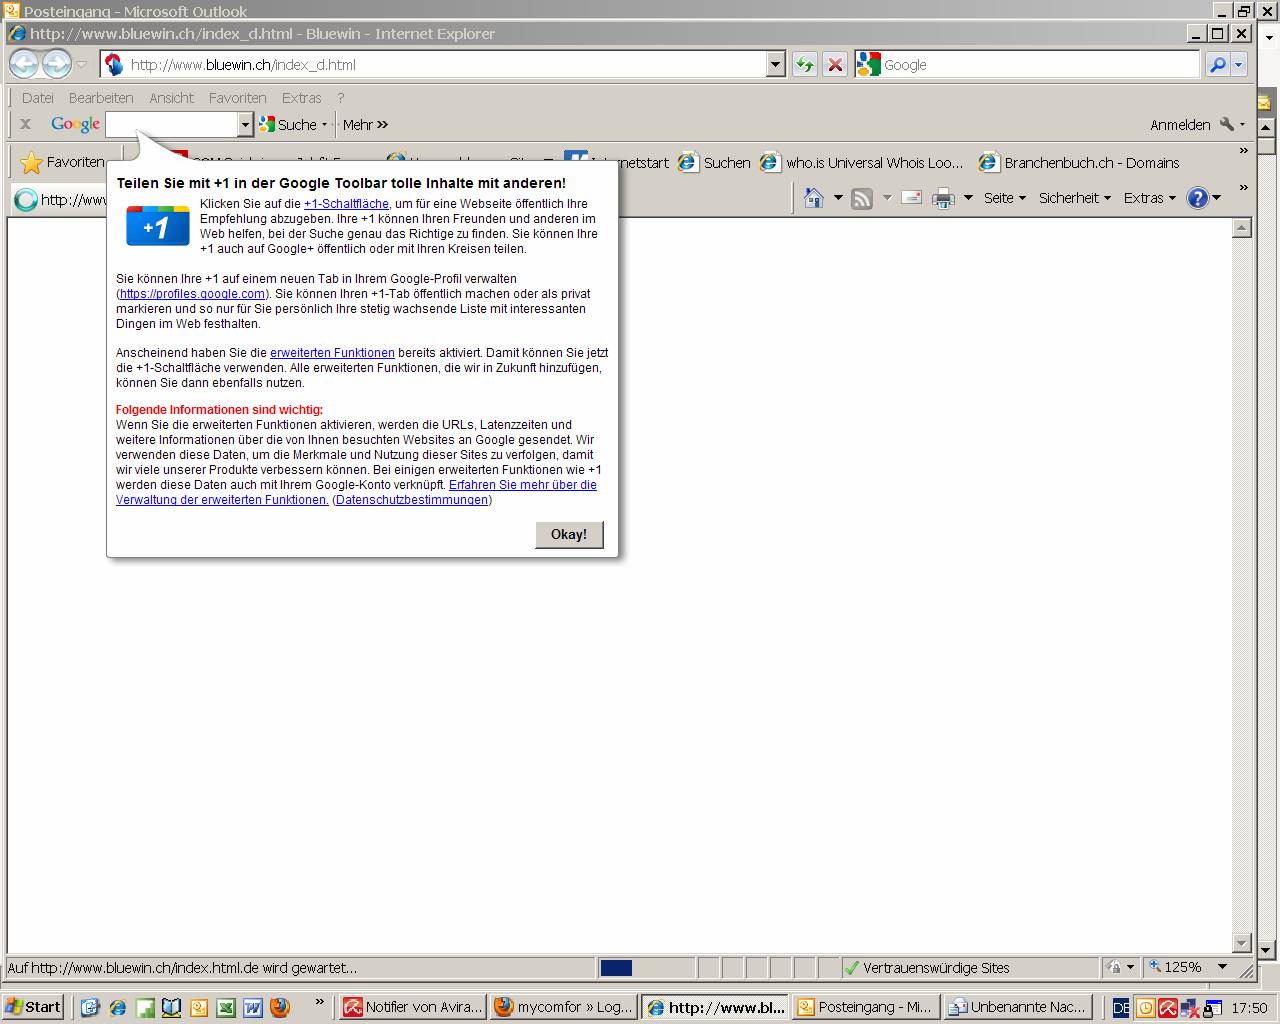The height and width of the screenshot is (1024, 1280).
Task: Stop loading with the red X icon
Action: pos(835,65)
